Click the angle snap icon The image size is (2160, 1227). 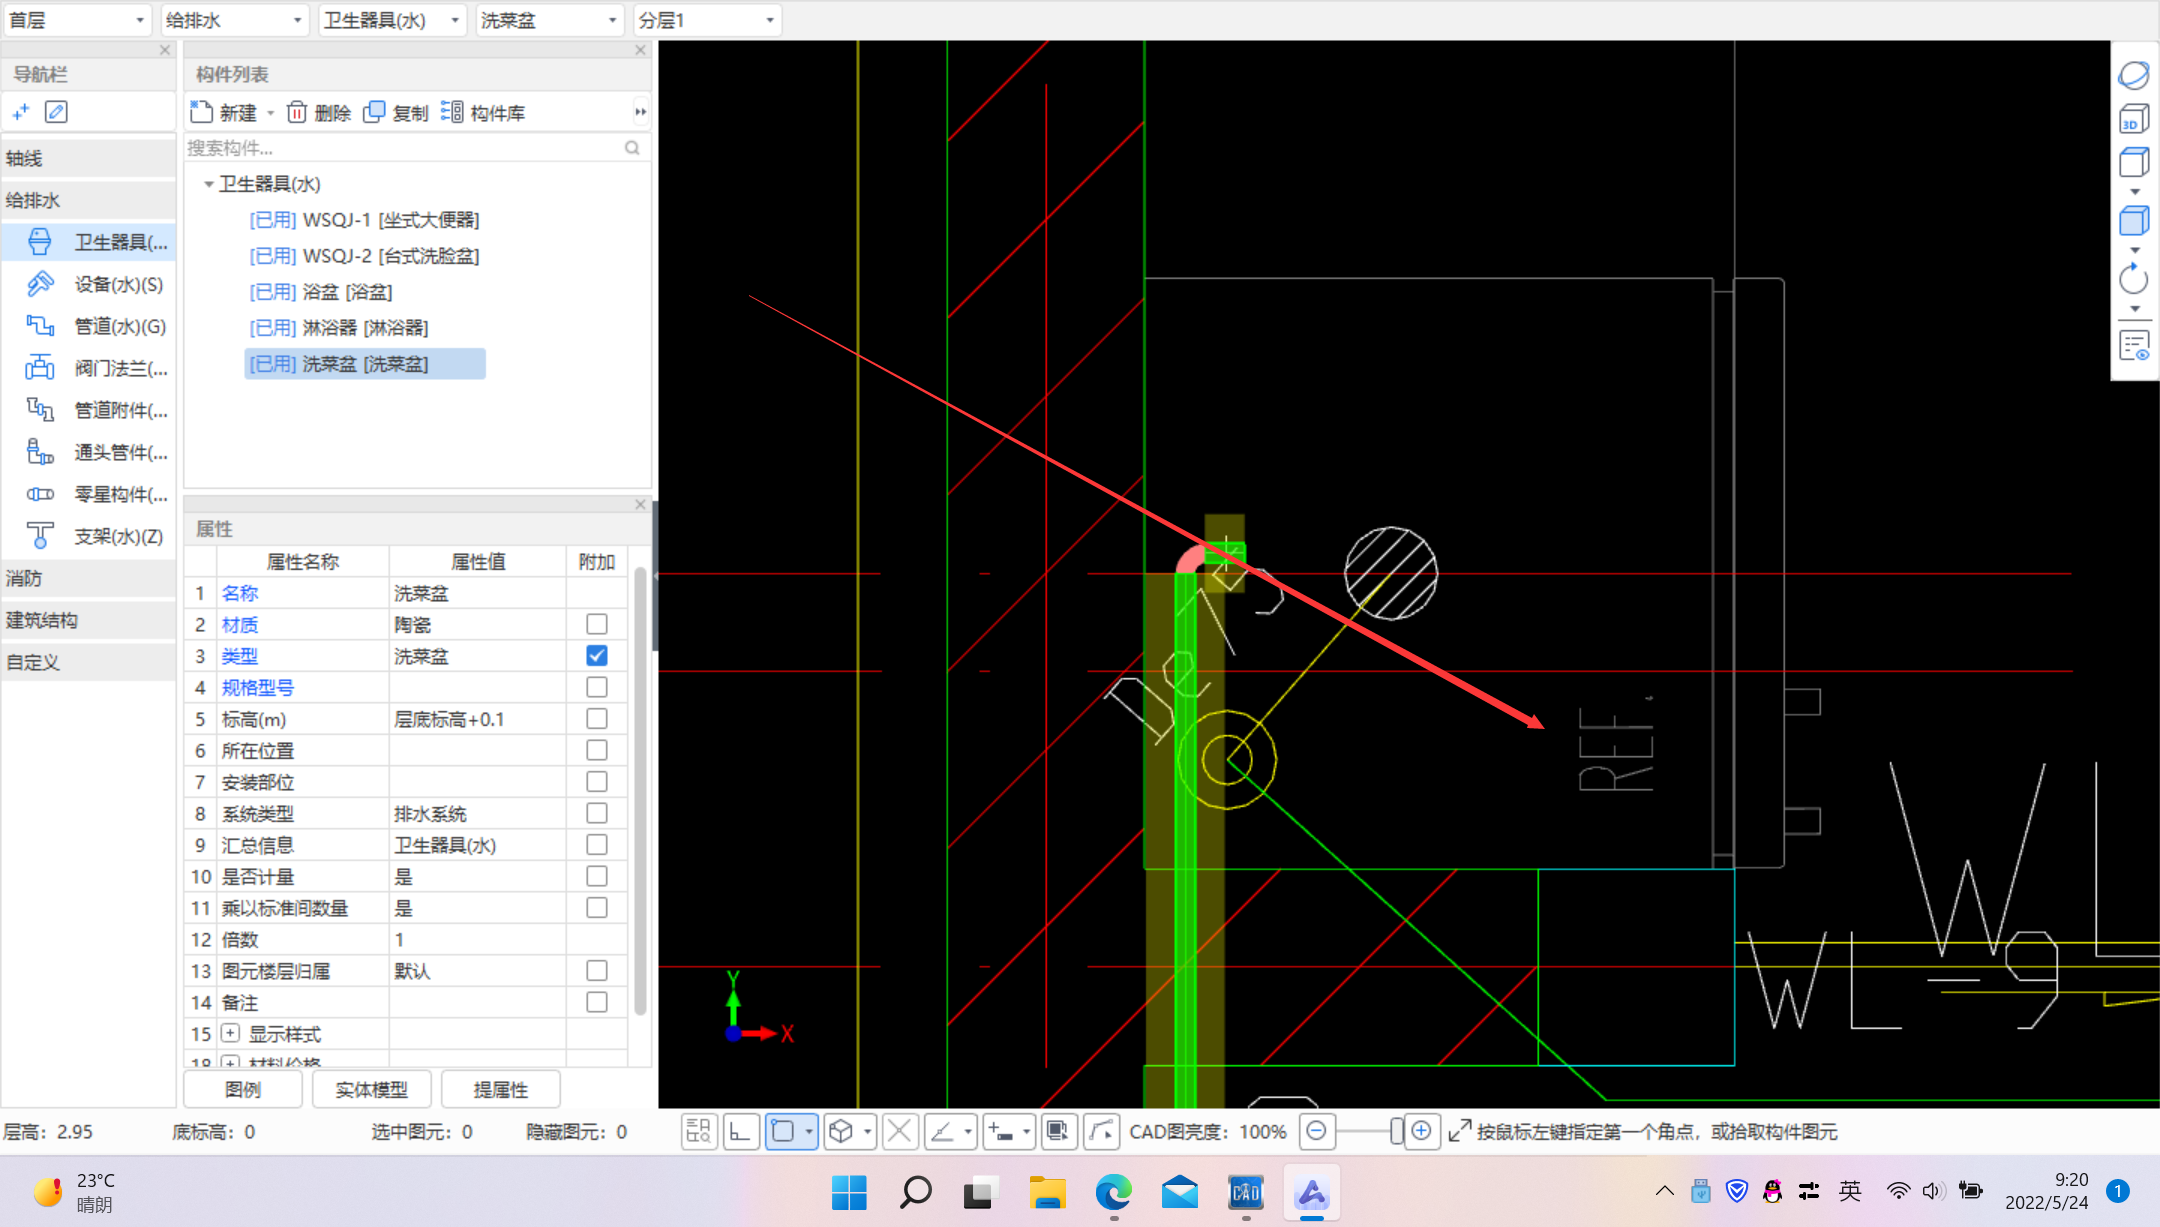click(x=943, y=1132)
